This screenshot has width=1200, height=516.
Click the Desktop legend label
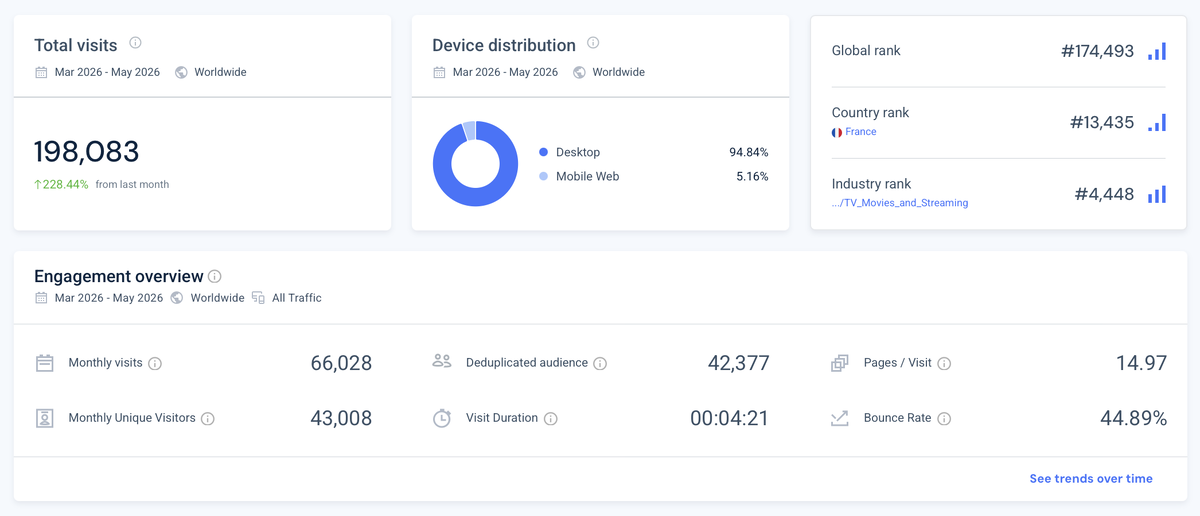click(x=578, y=152)
